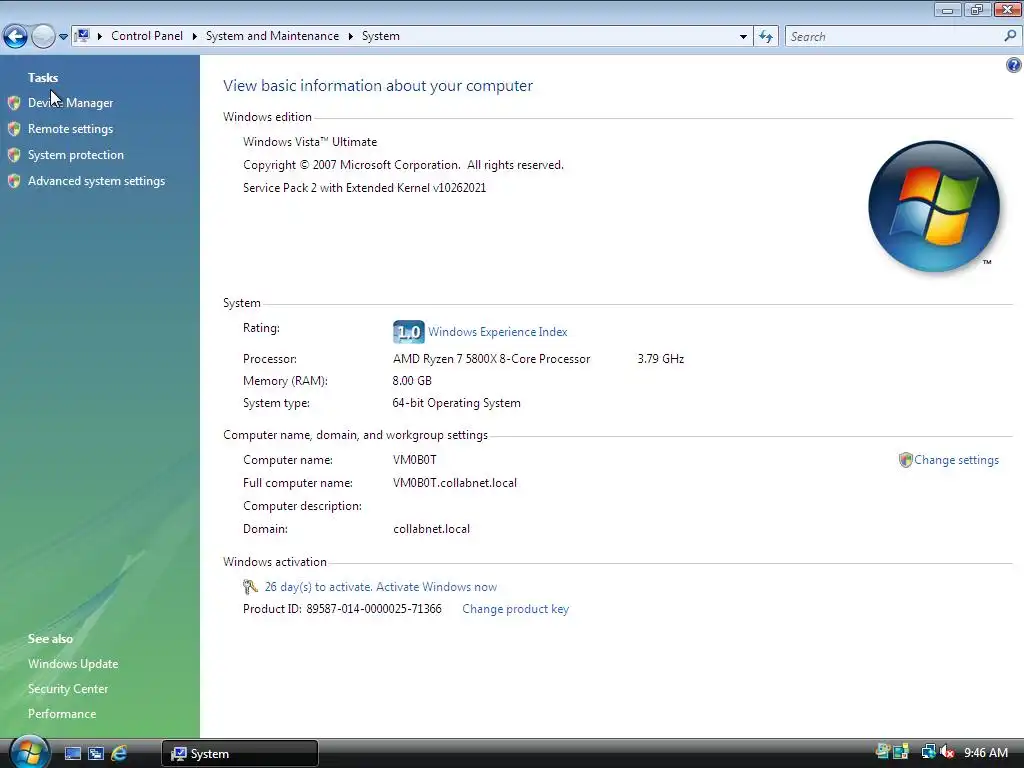Open the address bar history dropdown
1024x768 pixels.
coord(743,37)
